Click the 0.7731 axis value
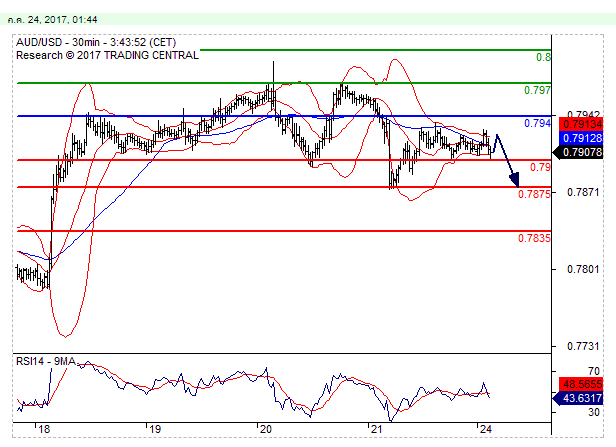The image size is (616, 447). (x=583, y=346)
